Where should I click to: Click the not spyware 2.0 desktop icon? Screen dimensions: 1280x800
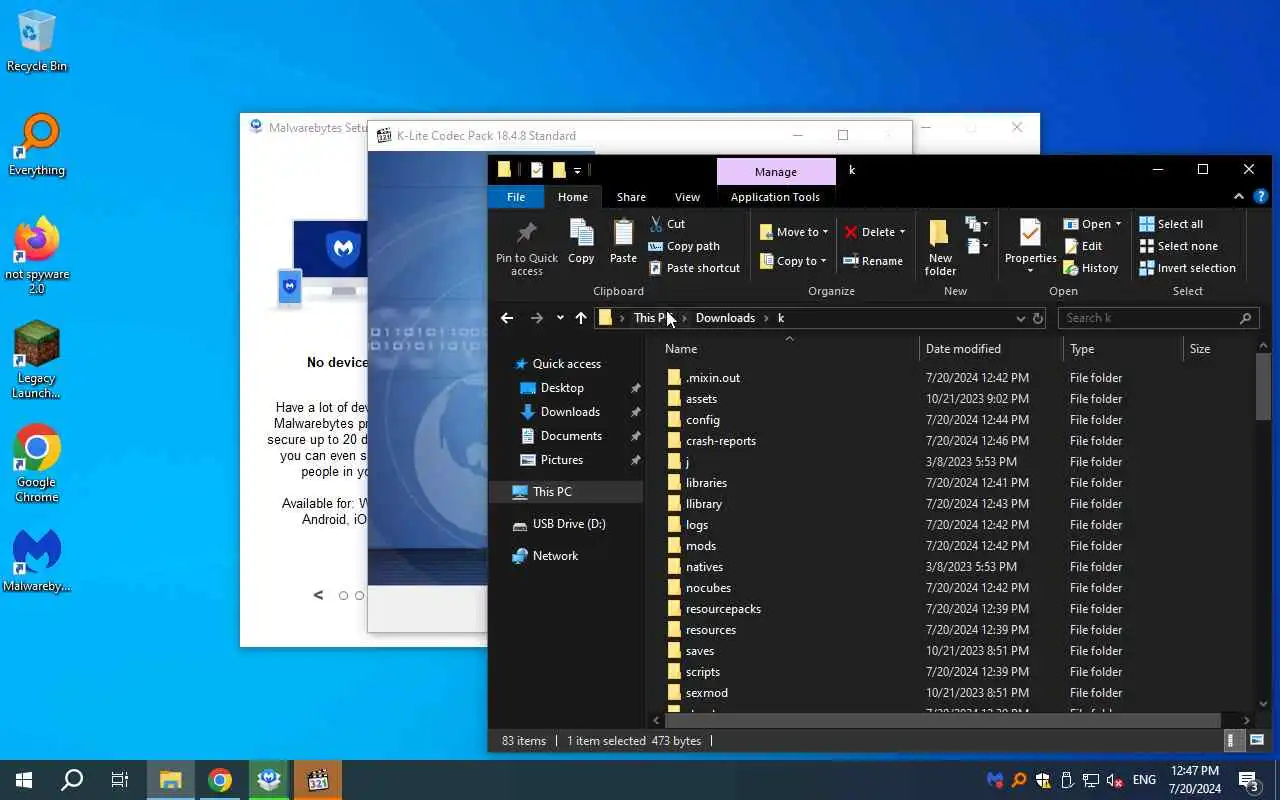[x=37, y=256]
